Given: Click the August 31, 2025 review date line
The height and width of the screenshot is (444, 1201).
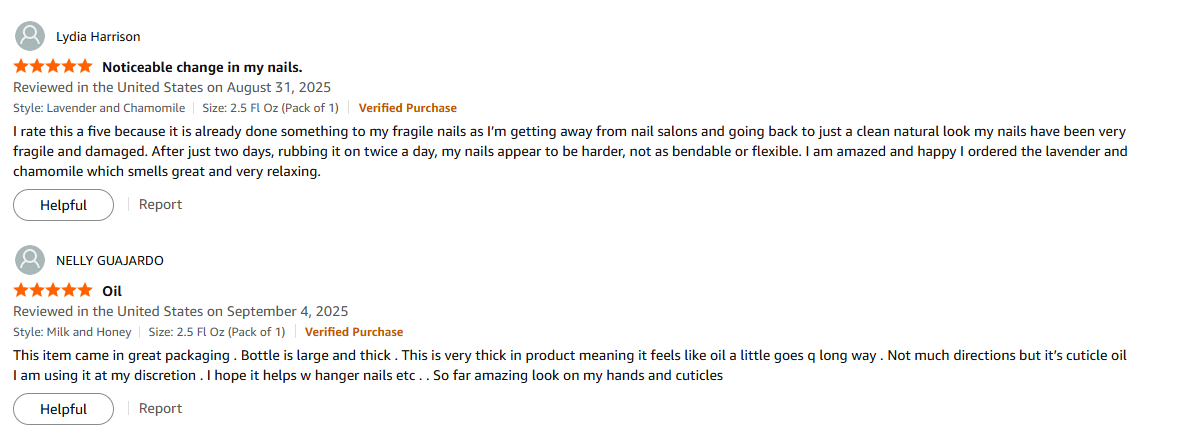Looking at the screenshot, I should 172,88.
